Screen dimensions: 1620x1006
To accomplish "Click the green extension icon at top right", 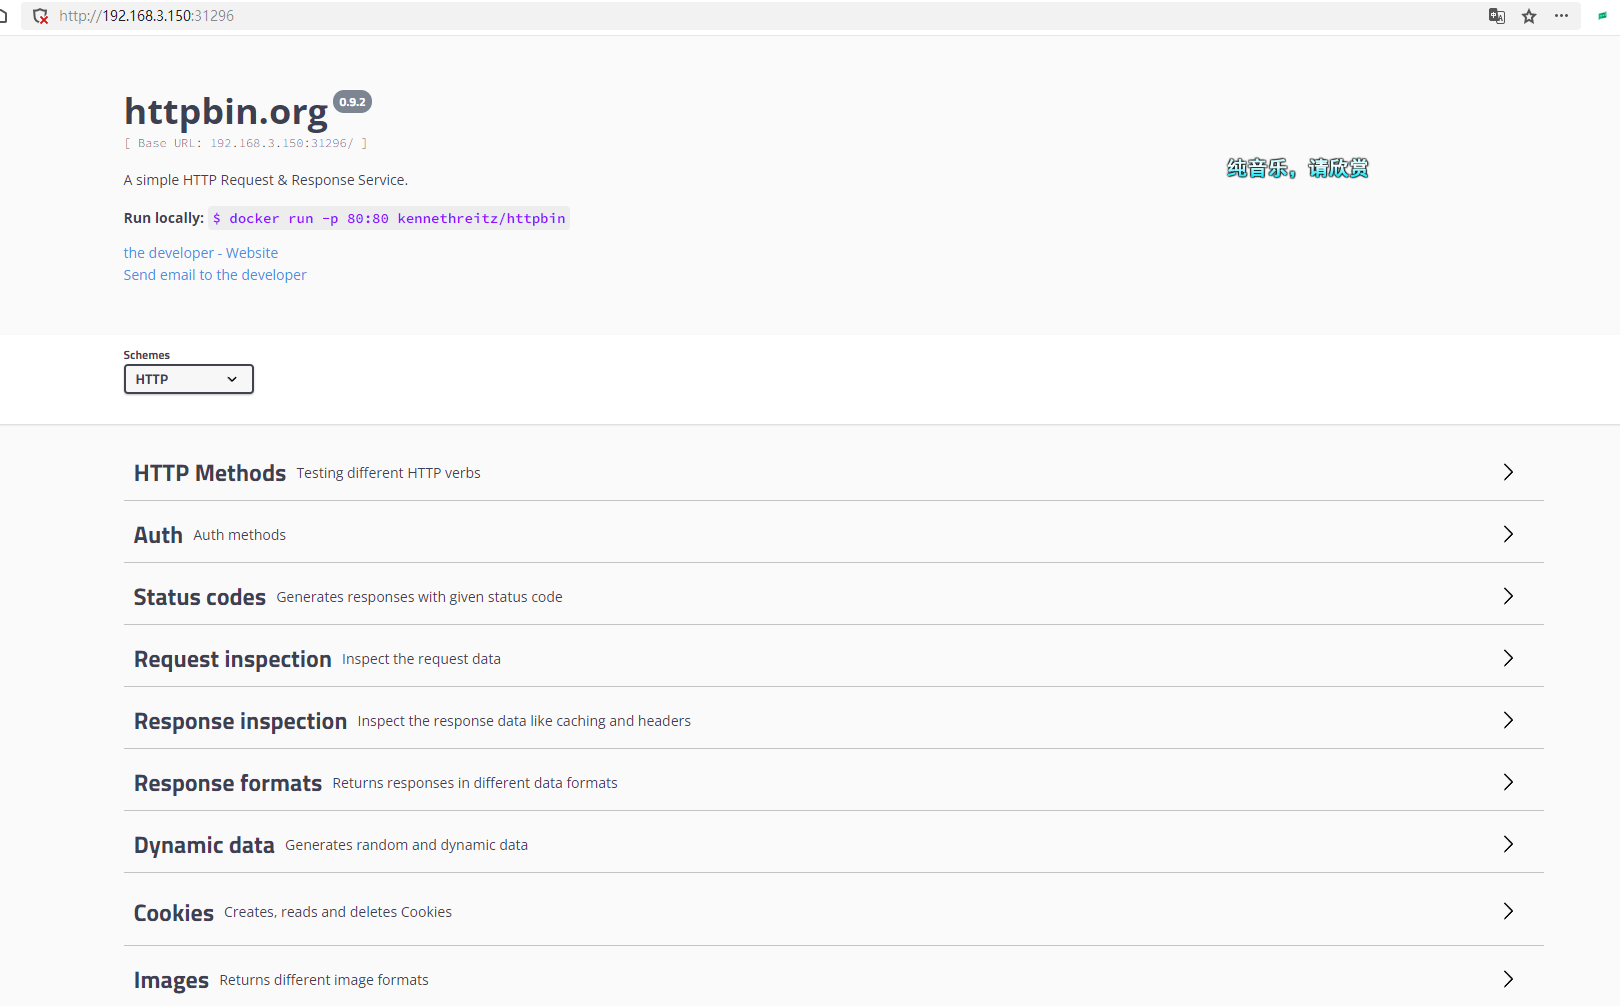I will coord(1602,16).
